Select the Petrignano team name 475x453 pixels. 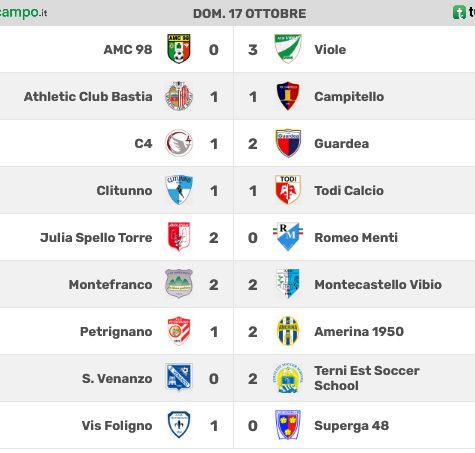coord(116,332)
